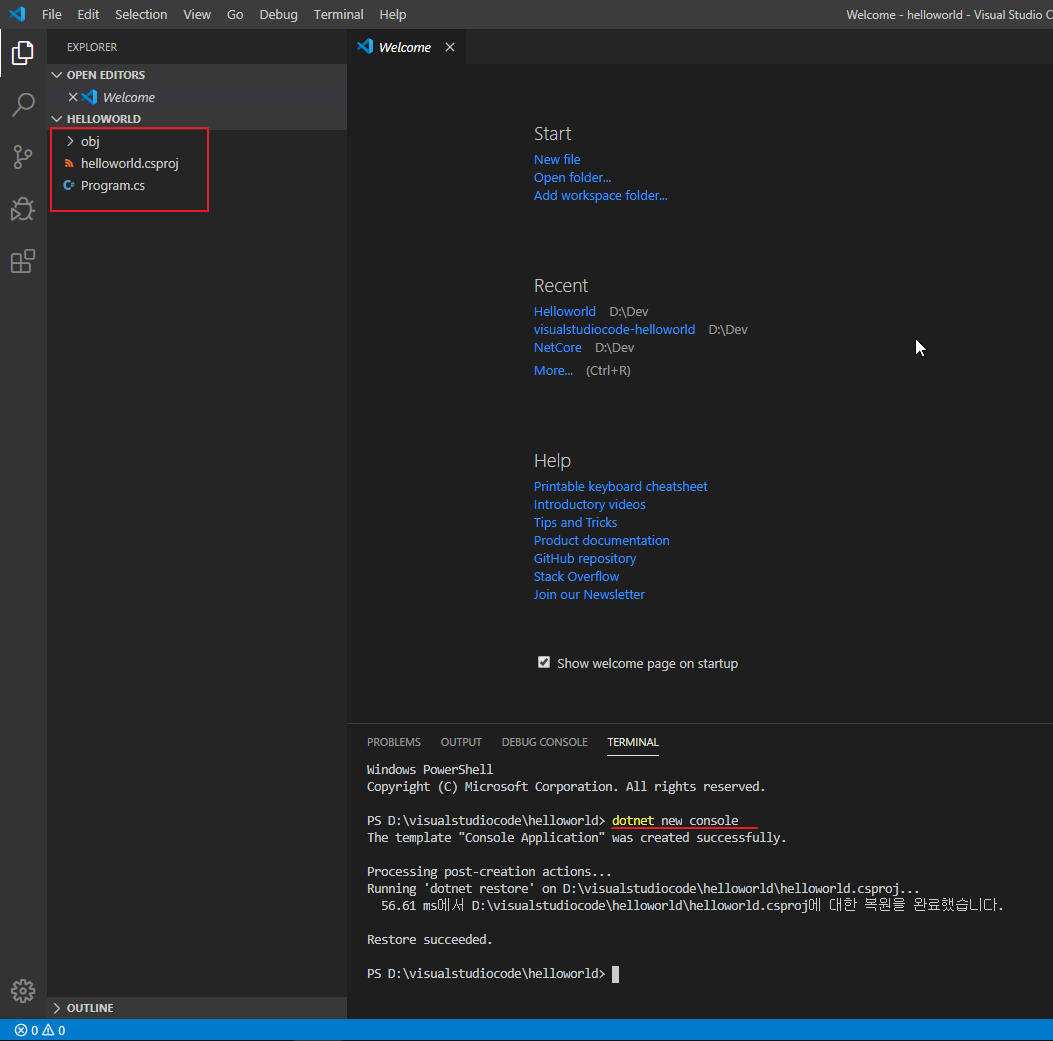Close the Welcome editor tab

tap(450, 47)
